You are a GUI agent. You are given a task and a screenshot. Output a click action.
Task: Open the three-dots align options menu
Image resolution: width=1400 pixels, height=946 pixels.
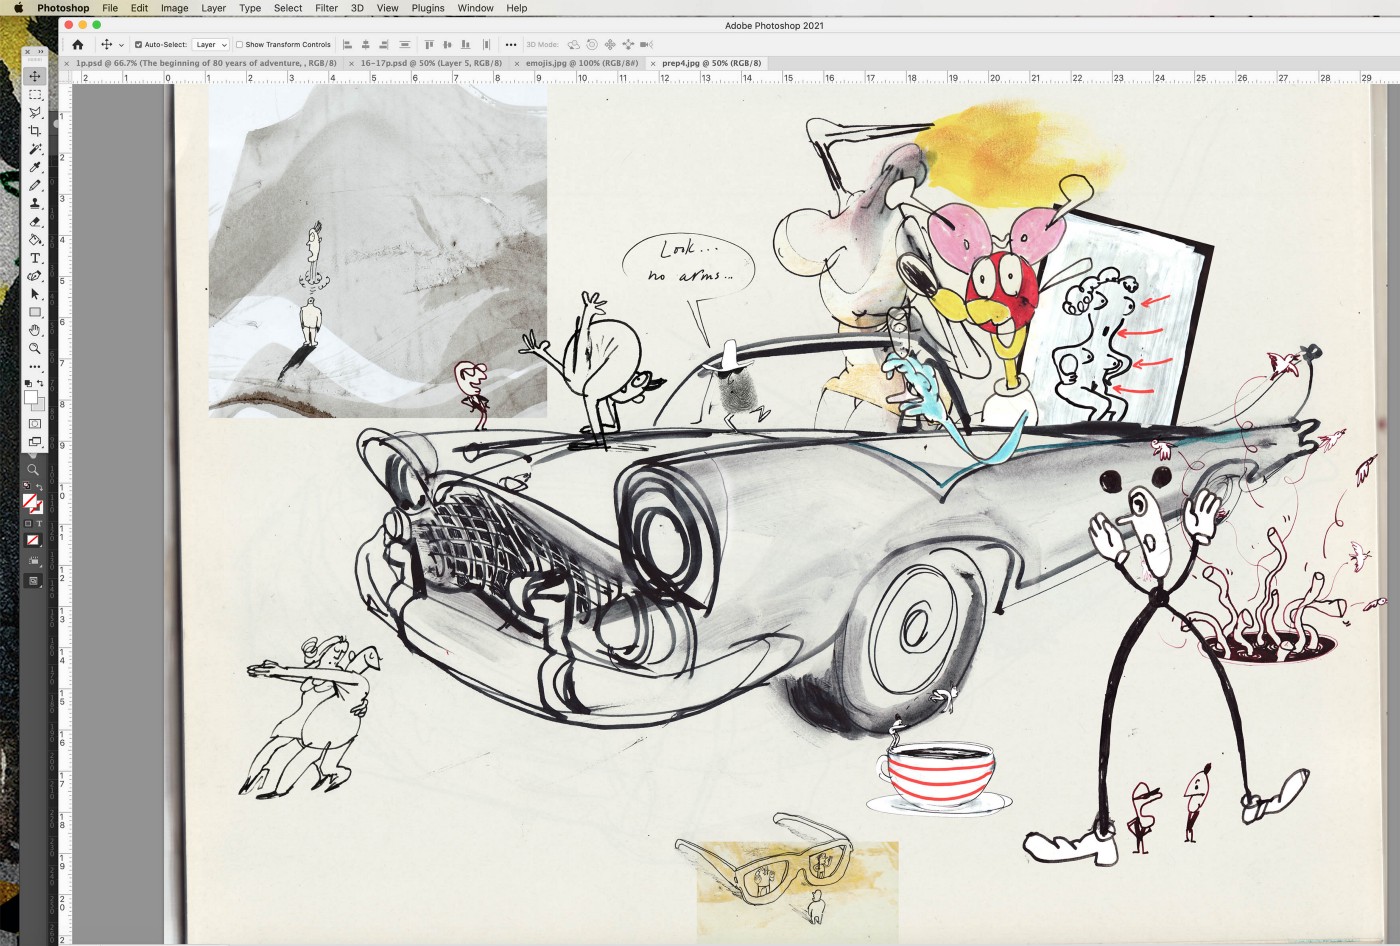(511, 45)
